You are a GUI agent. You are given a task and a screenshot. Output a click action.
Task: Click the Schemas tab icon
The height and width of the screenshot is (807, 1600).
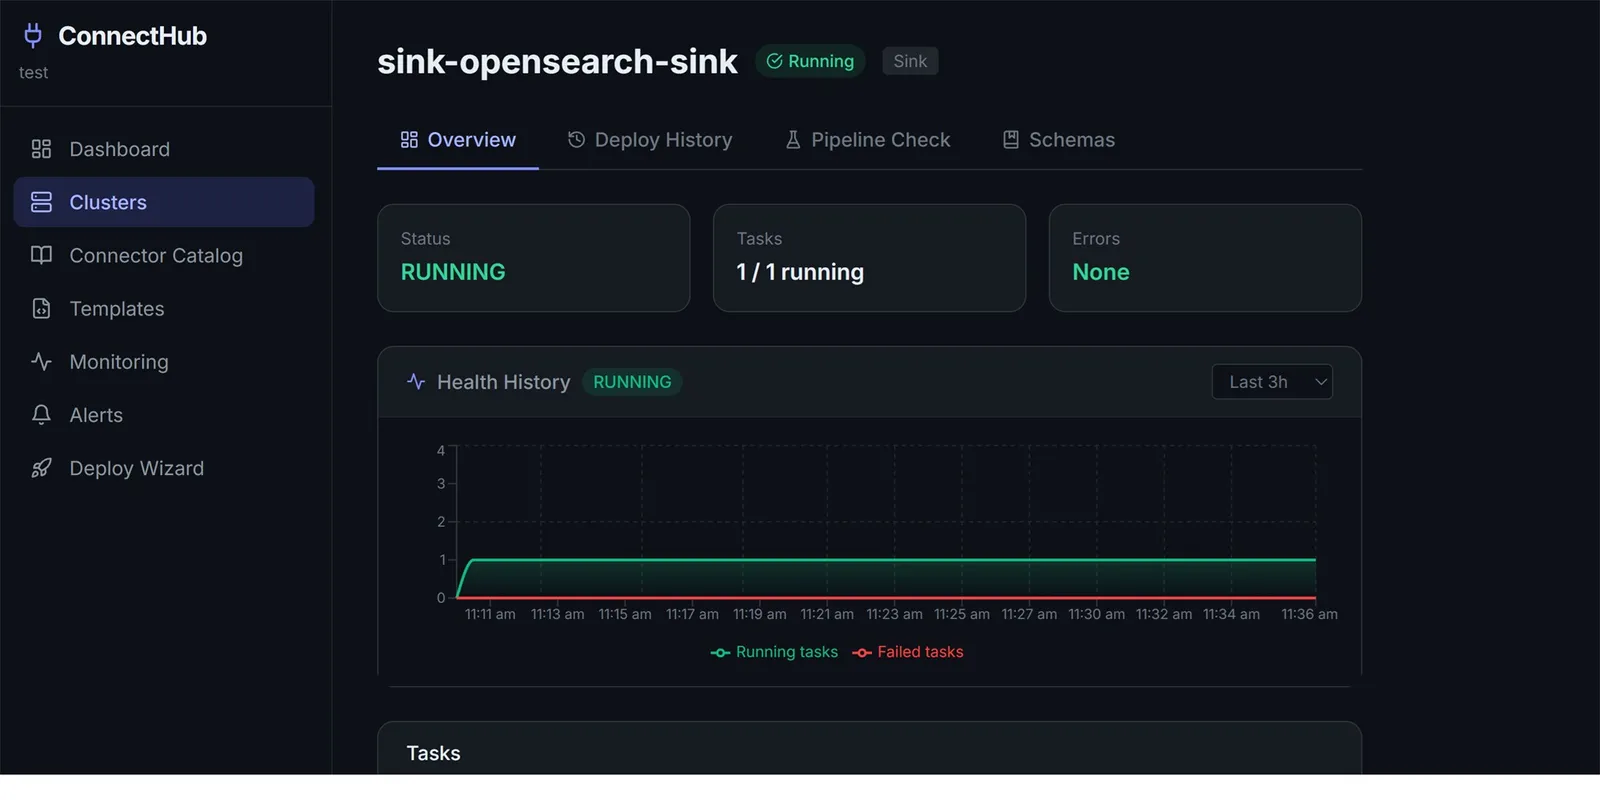point(1011,140)
